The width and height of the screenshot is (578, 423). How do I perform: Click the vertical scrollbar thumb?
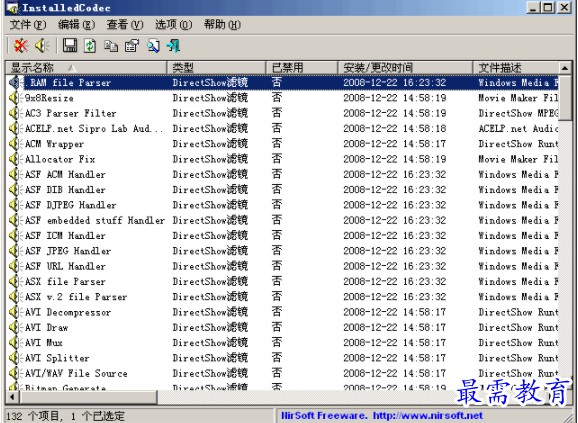565,98
